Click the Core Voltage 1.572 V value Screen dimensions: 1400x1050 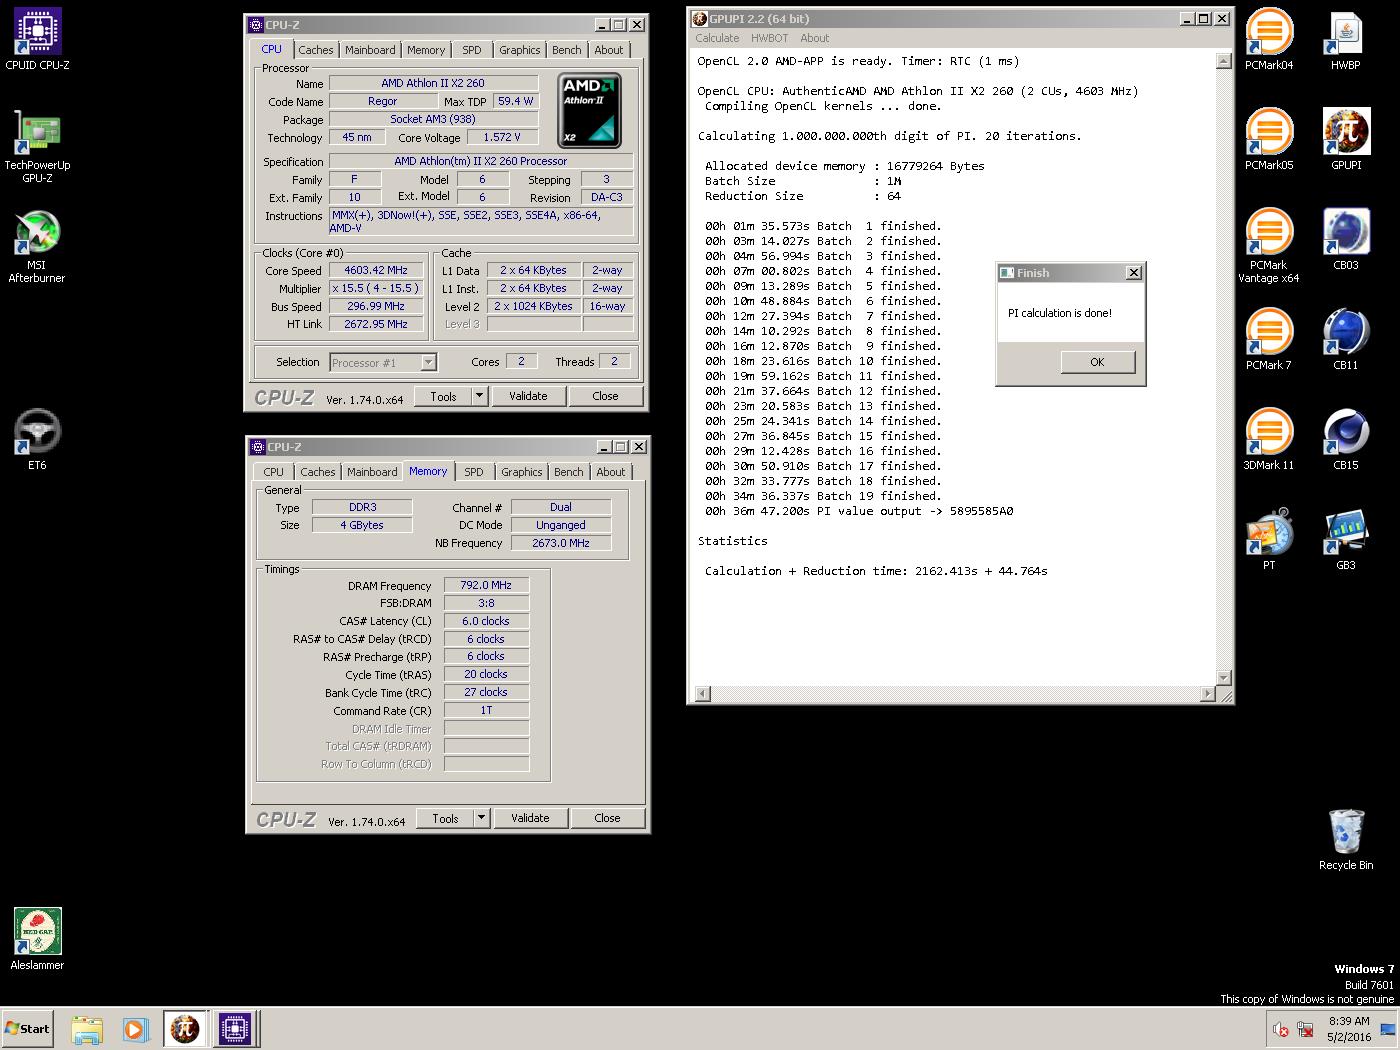point(501,137)
